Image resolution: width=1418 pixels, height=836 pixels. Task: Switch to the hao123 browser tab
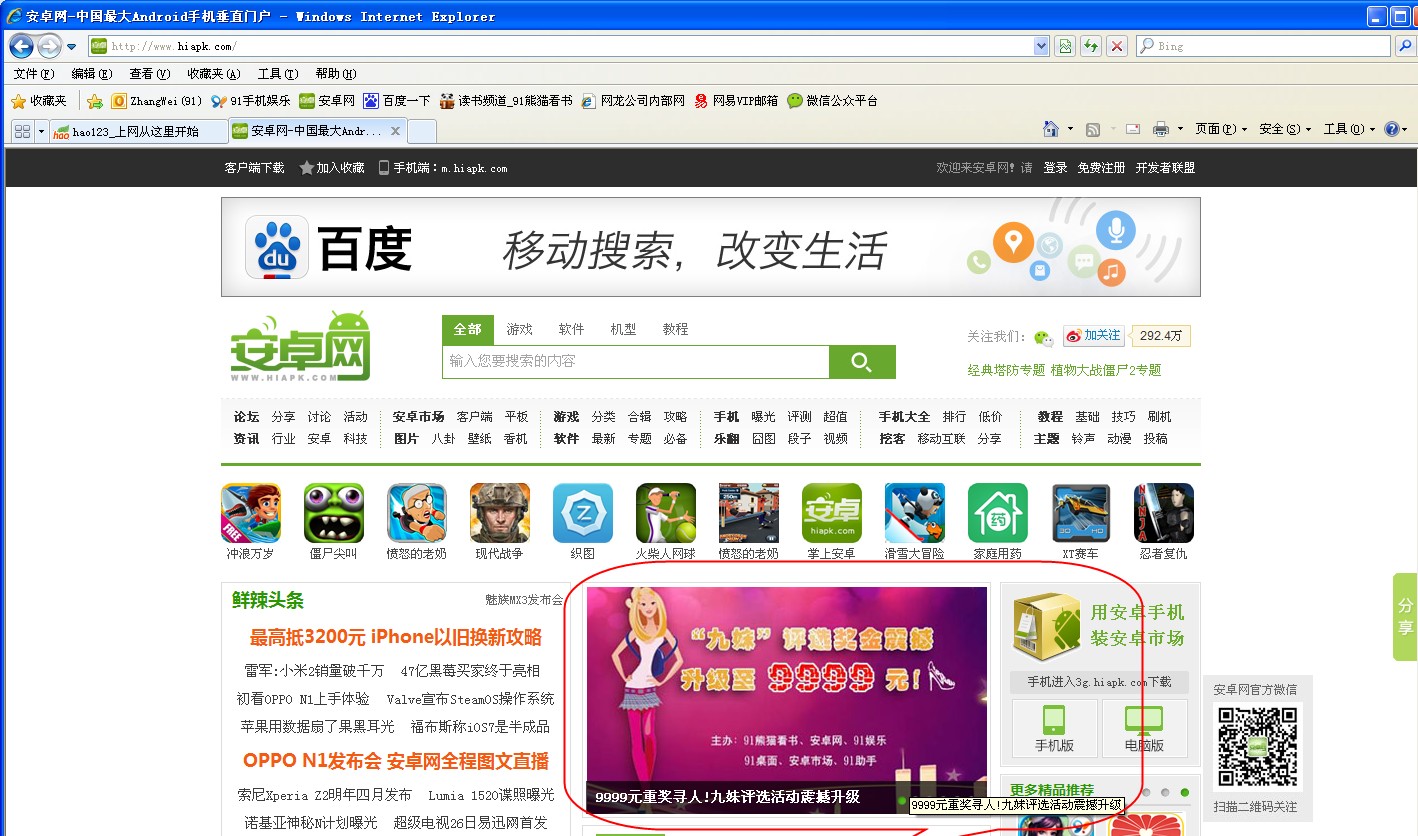click(138, 131)
